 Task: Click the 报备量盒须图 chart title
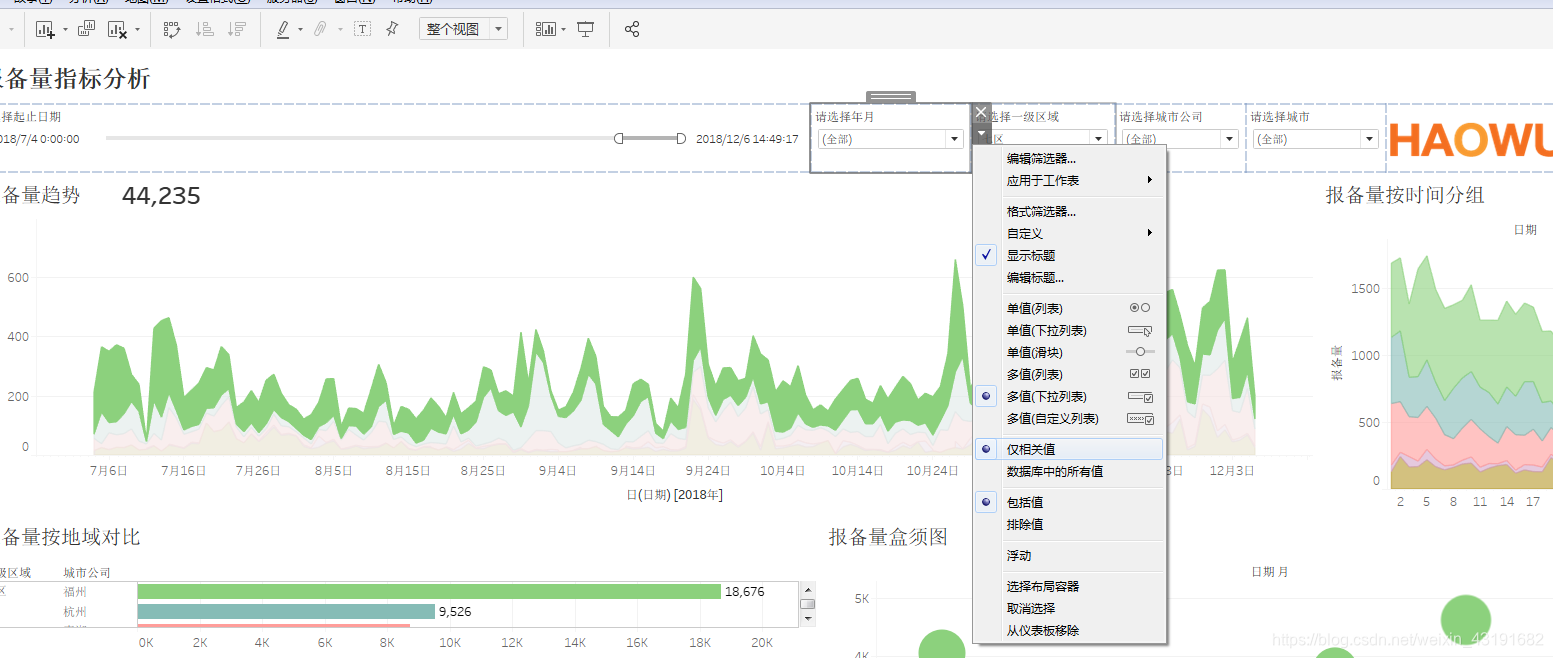click(x=888, y=537)
